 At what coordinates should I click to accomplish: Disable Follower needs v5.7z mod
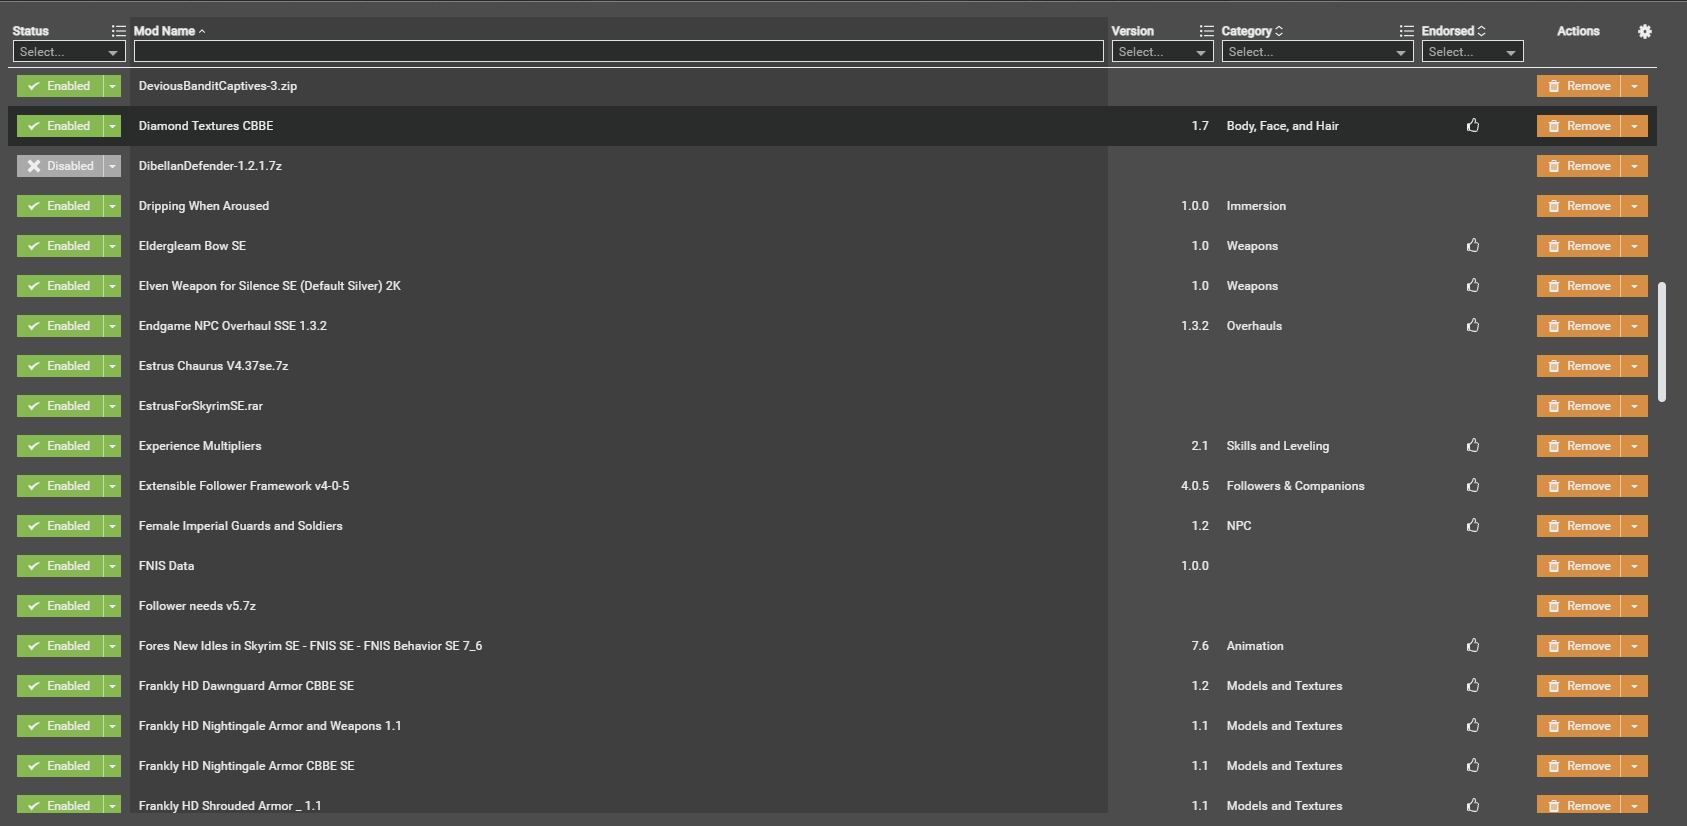point(60,606)
